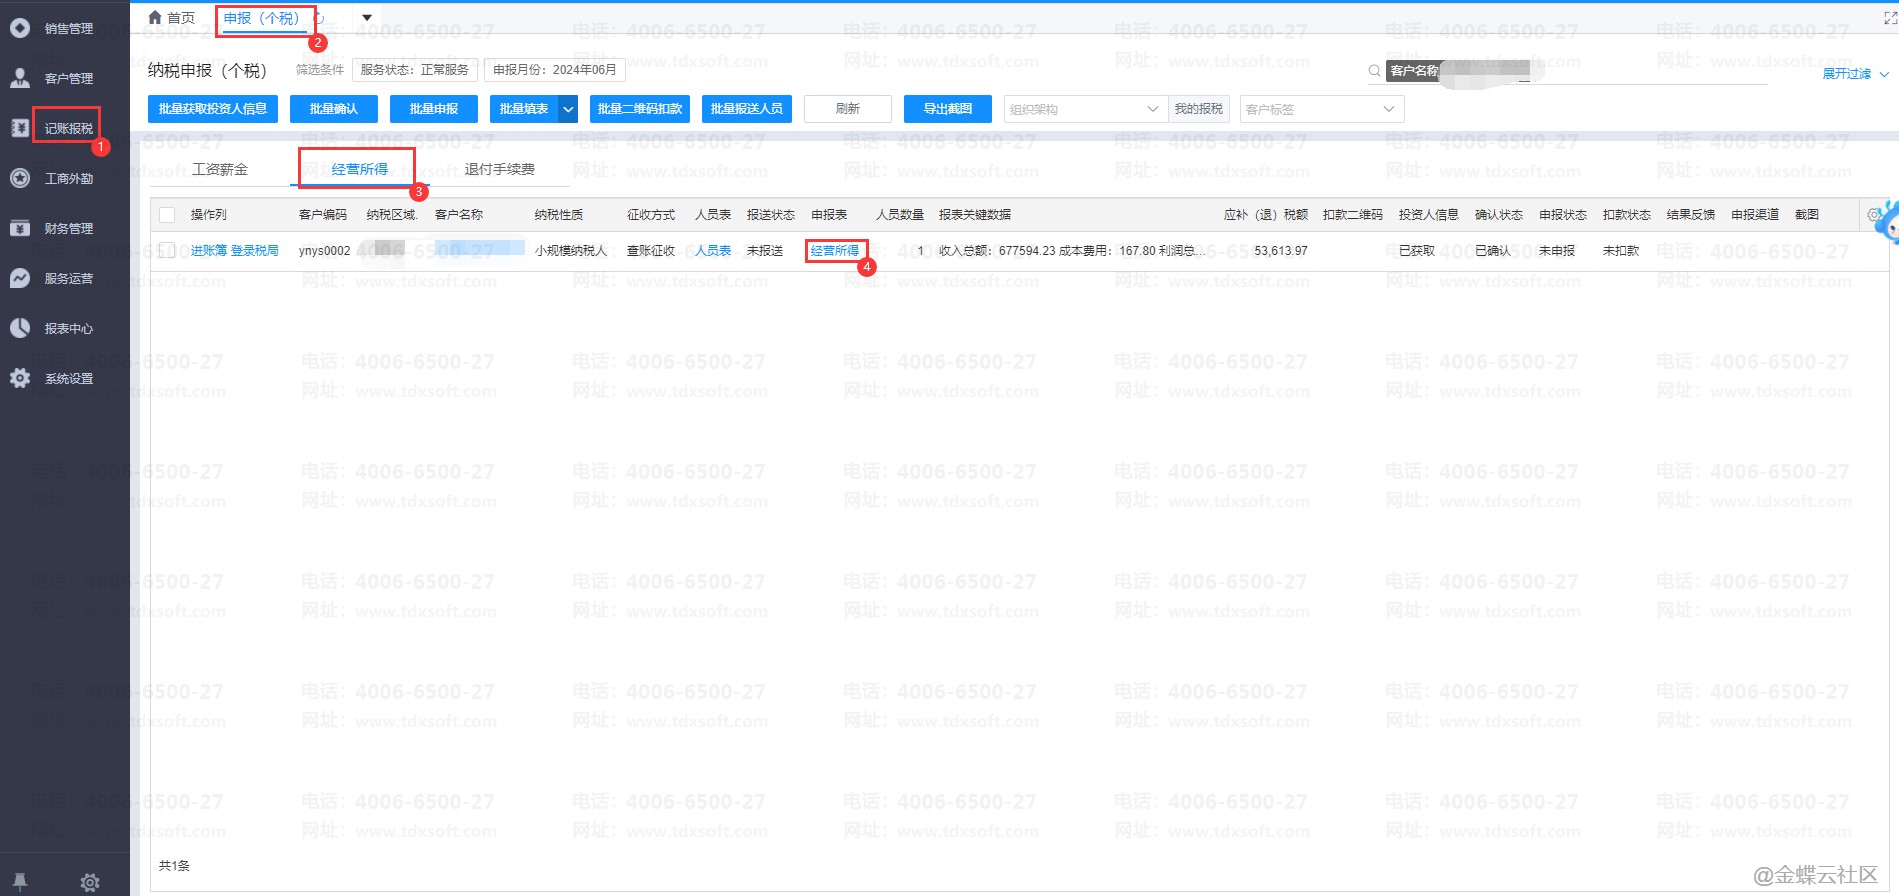Tick the checkbox for row ynys0002

coord(167,251)
